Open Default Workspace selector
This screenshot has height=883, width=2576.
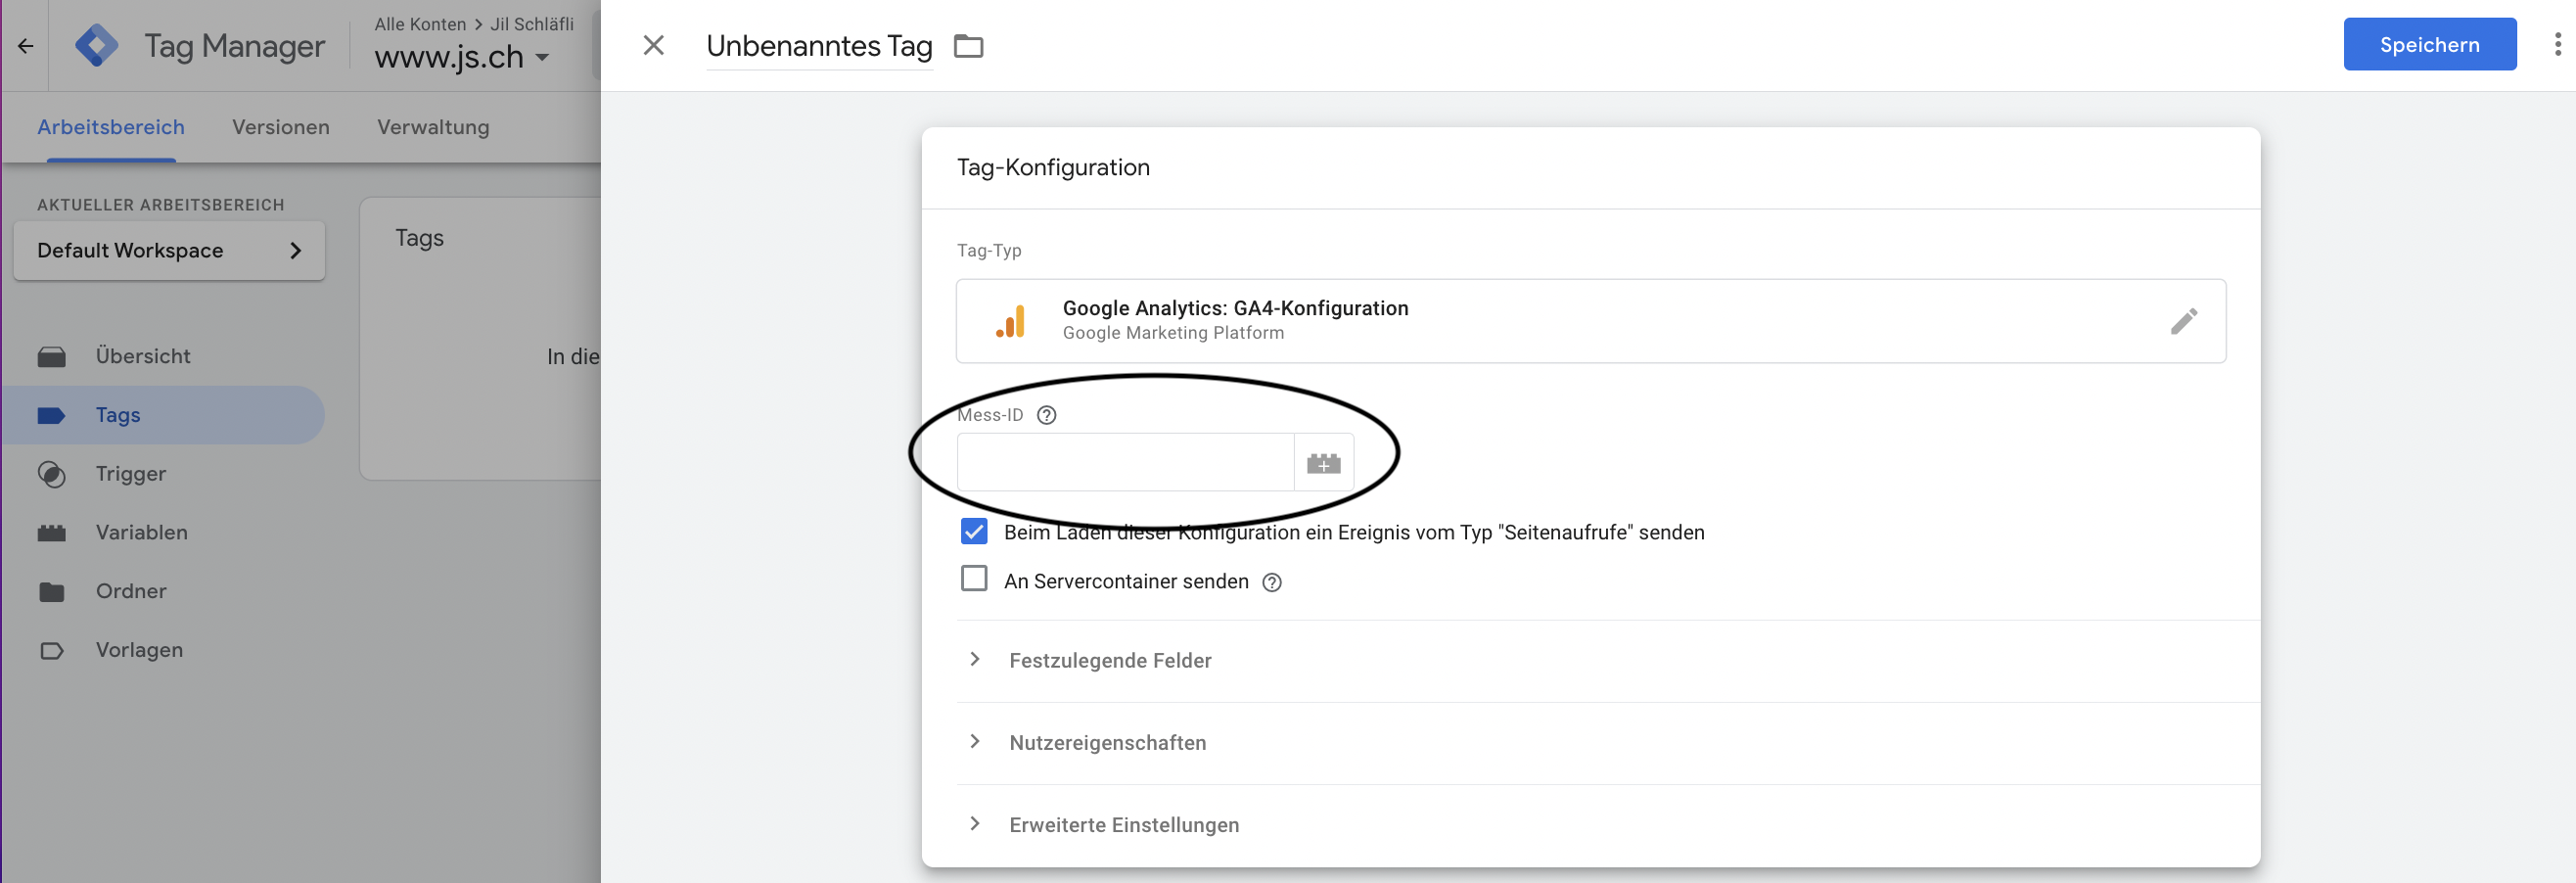click(169, 250)
